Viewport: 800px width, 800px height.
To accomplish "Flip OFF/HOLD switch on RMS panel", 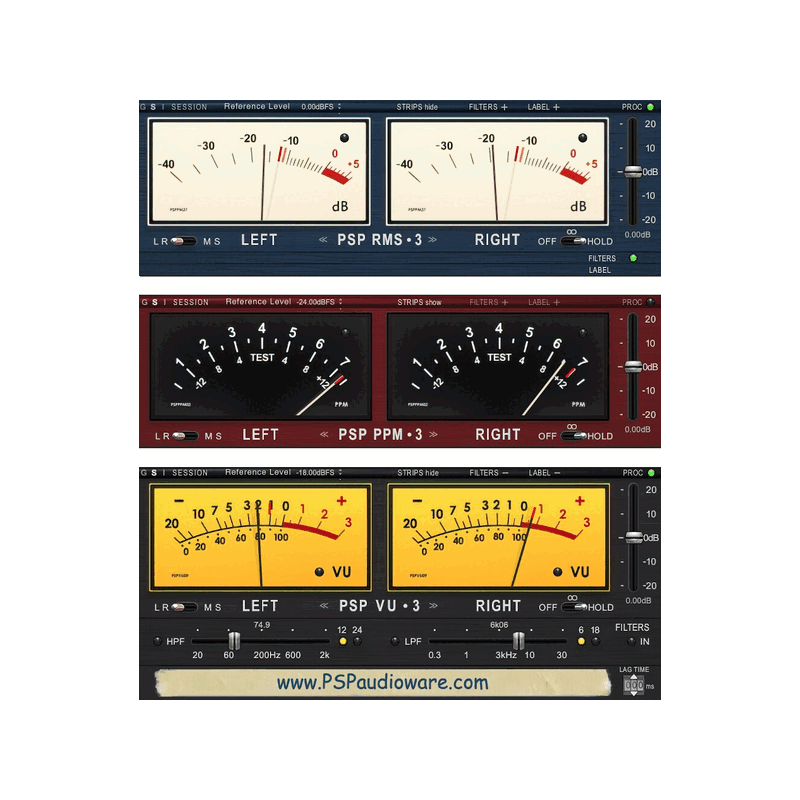I will (573, 241).
